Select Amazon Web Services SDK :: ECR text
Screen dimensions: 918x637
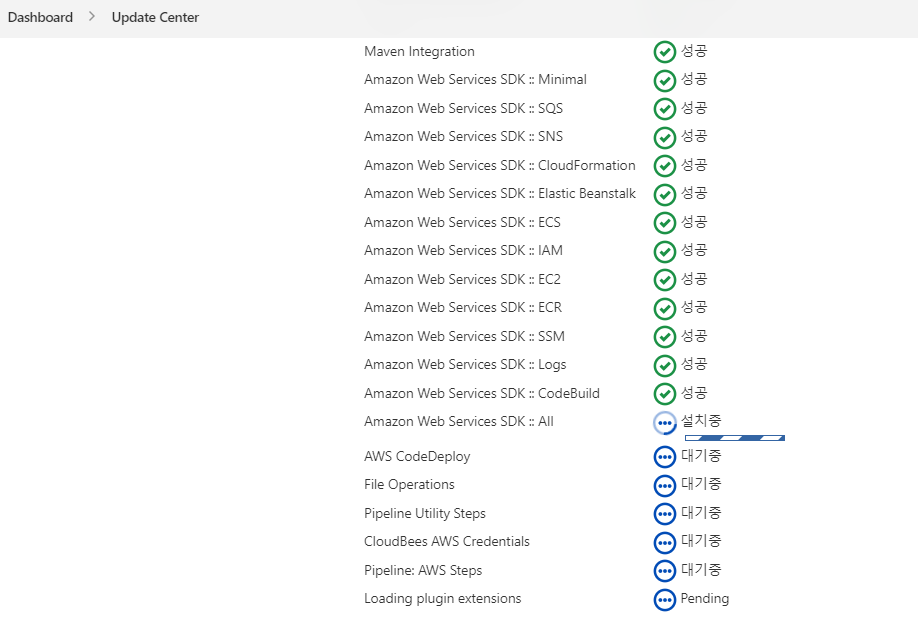[x=463, y=307]
